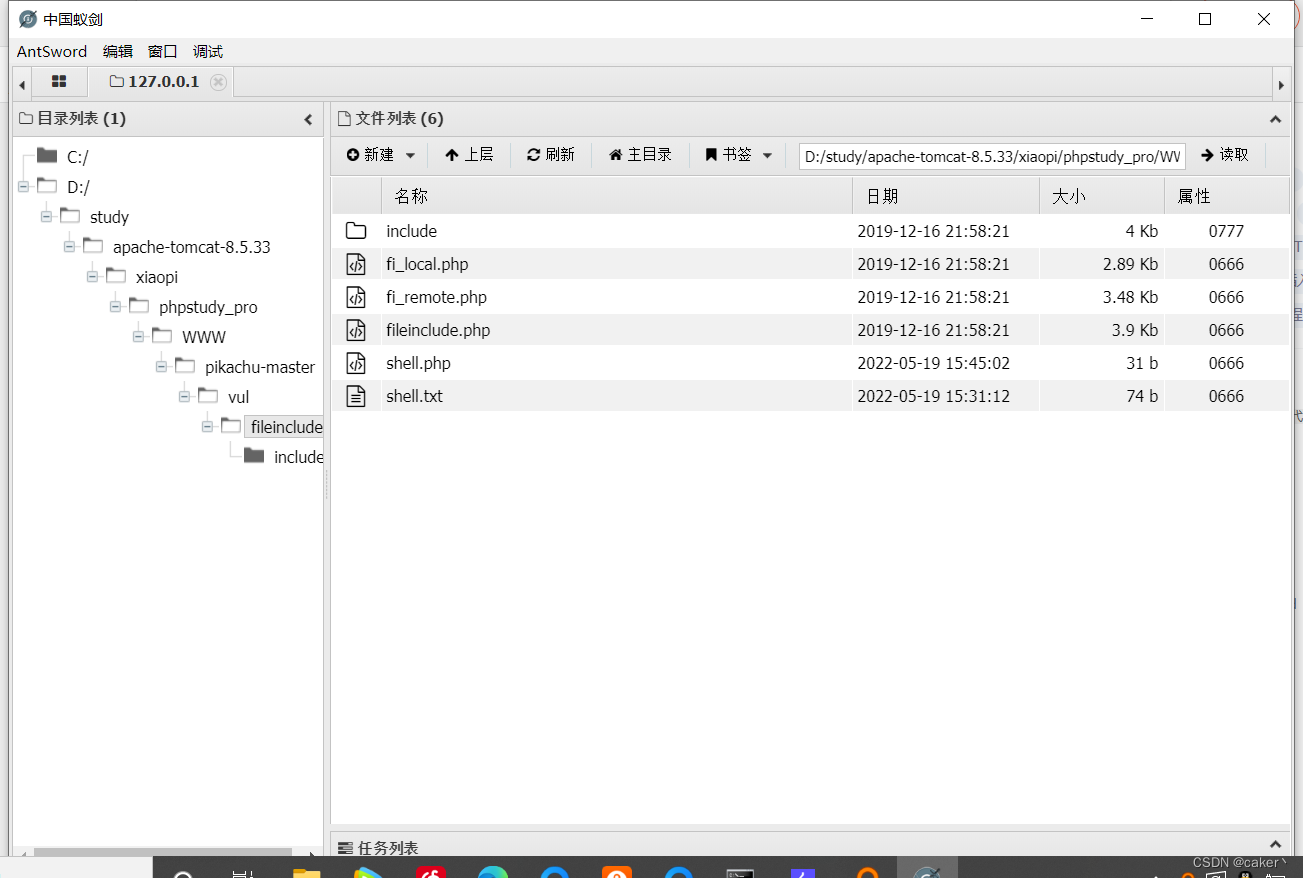
Task: Sort by the 大小 column header
Action: (x=1102, y=196)
